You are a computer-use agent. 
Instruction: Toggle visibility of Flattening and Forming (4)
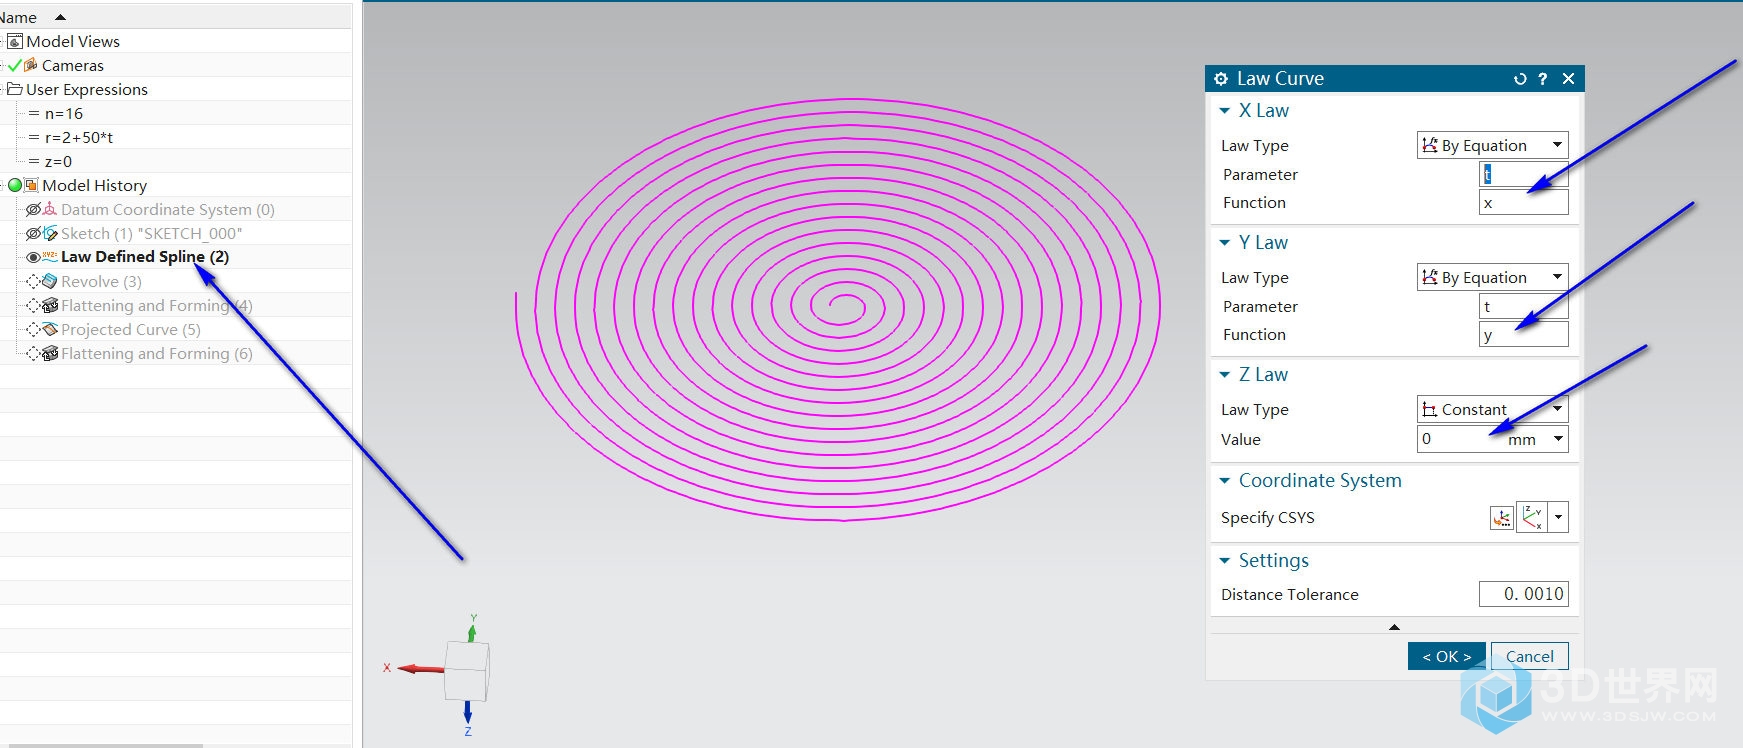pyautogui.click(x=33, y=305)
